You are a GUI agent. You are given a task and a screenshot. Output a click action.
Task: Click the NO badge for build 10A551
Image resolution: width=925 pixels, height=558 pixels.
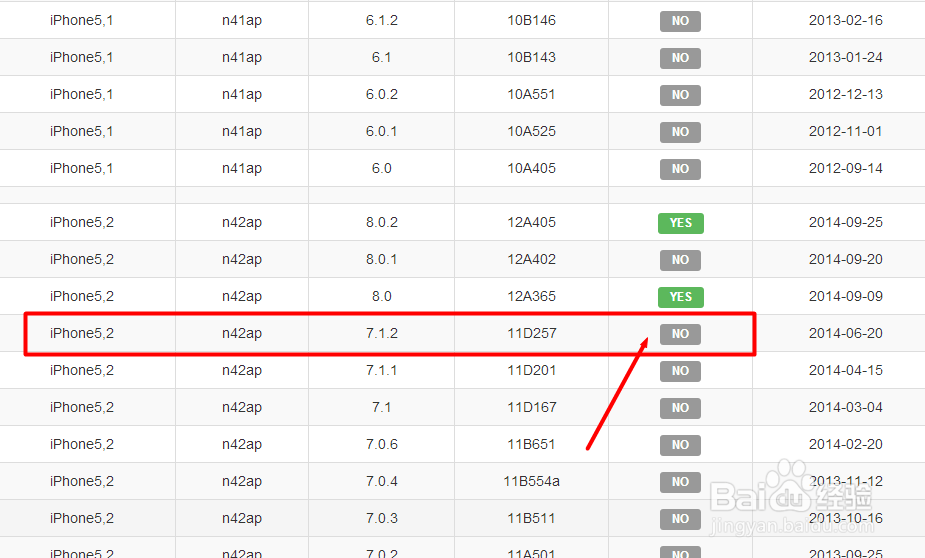point(680,95)
